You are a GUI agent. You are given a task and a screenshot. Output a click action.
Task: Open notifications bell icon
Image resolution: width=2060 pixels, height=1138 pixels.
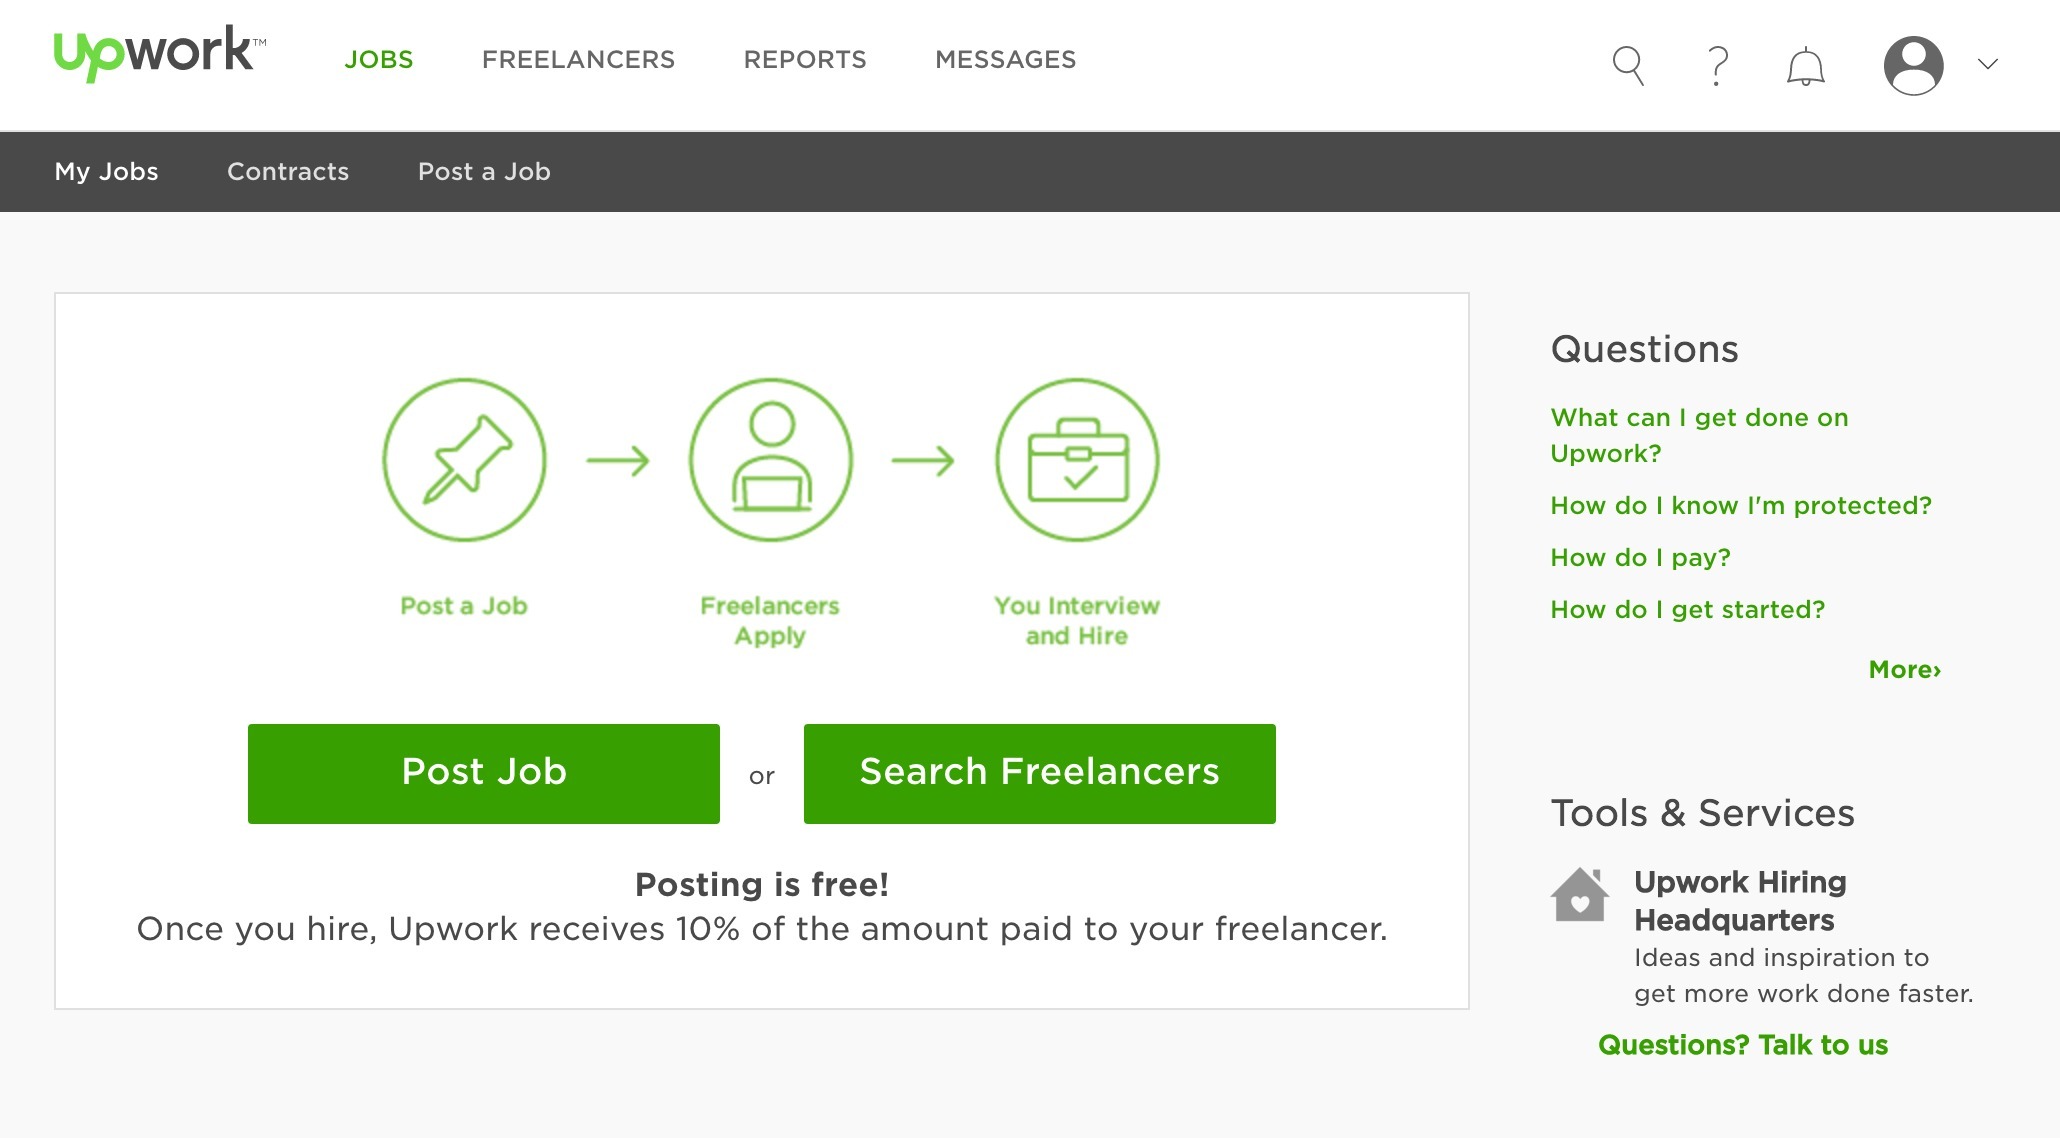1806,67
